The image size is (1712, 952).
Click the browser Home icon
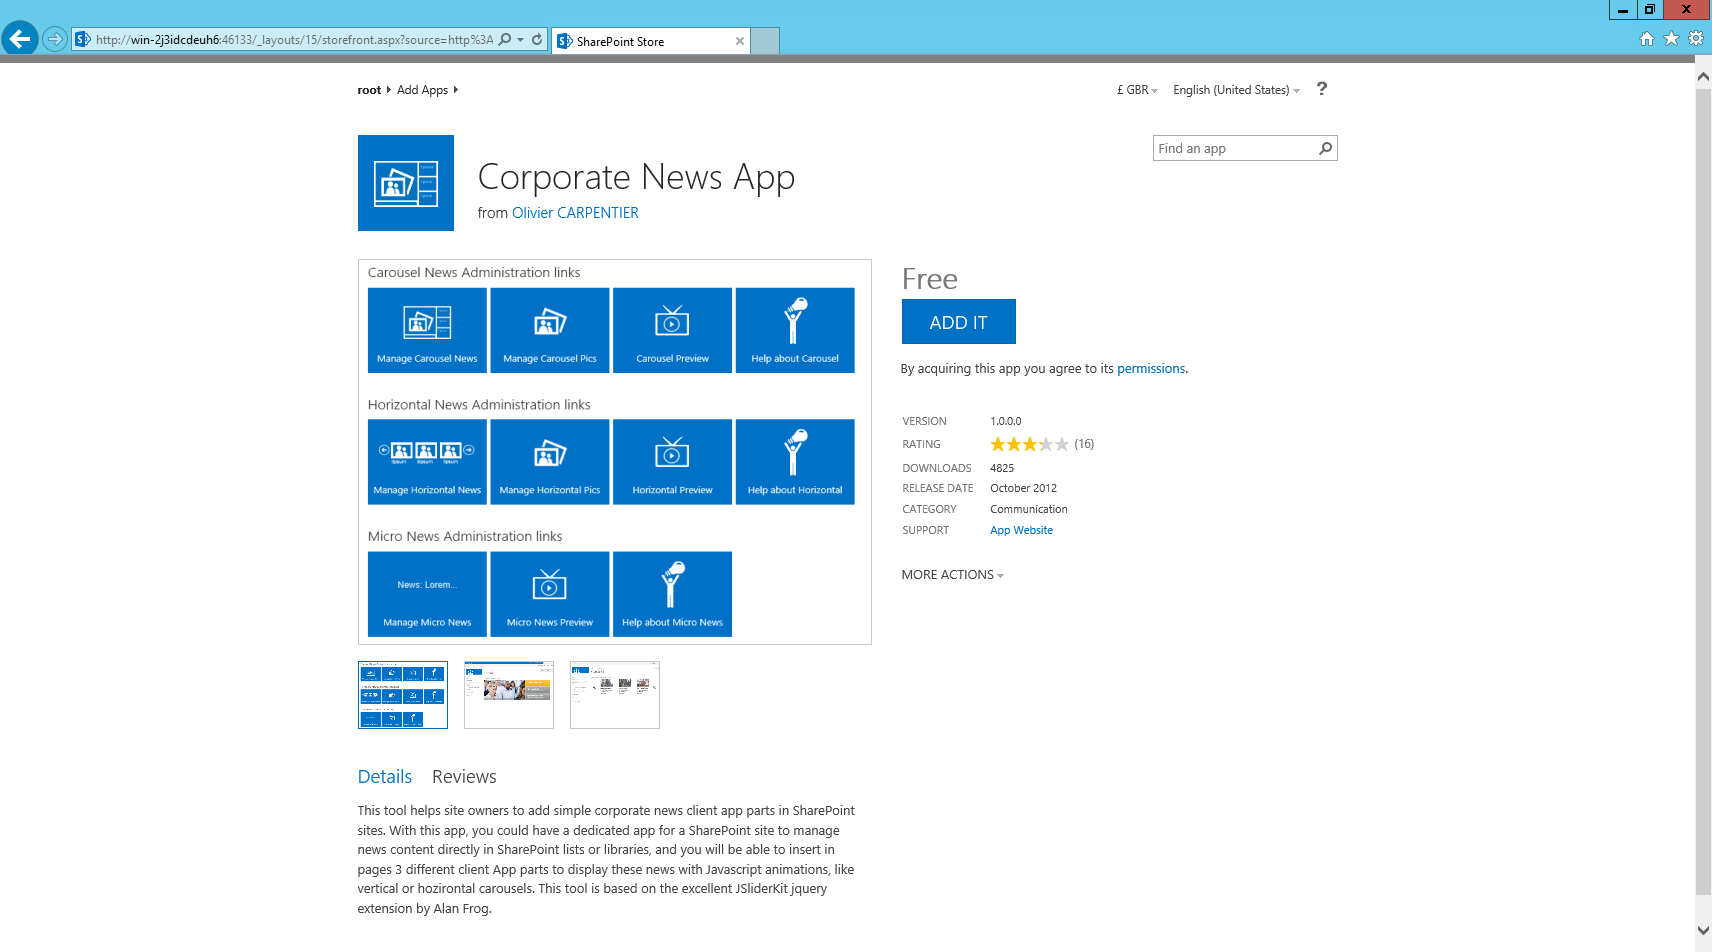[1647, 39]
